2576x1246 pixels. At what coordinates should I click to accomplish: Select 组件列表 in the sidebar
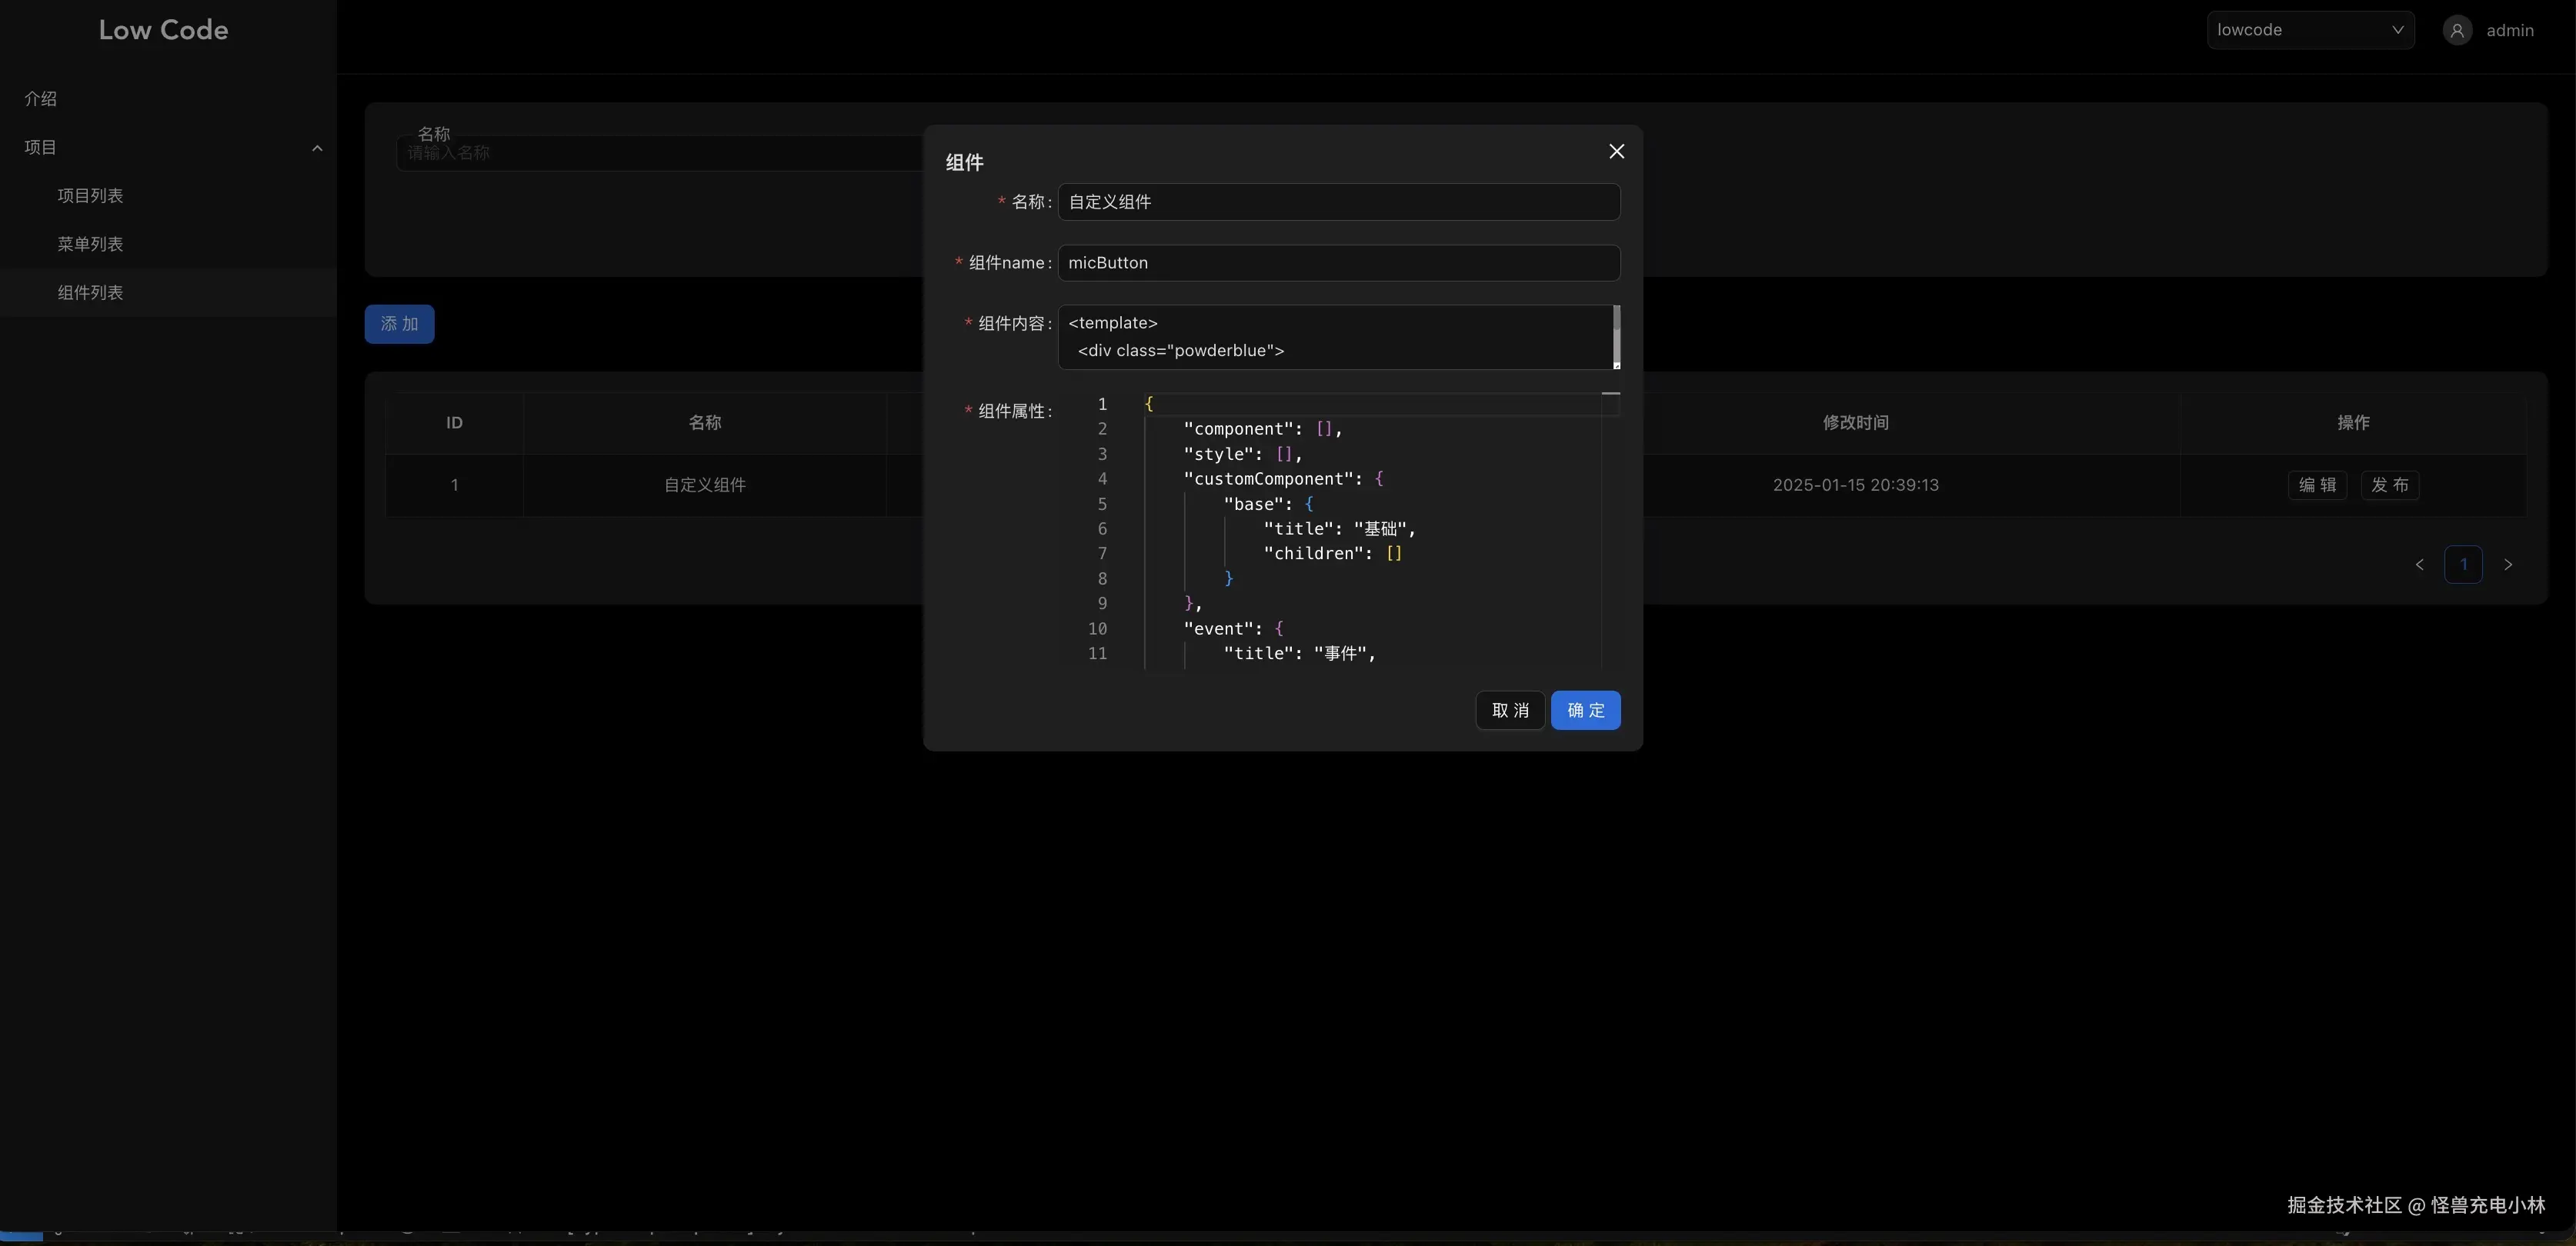point(90,293)
